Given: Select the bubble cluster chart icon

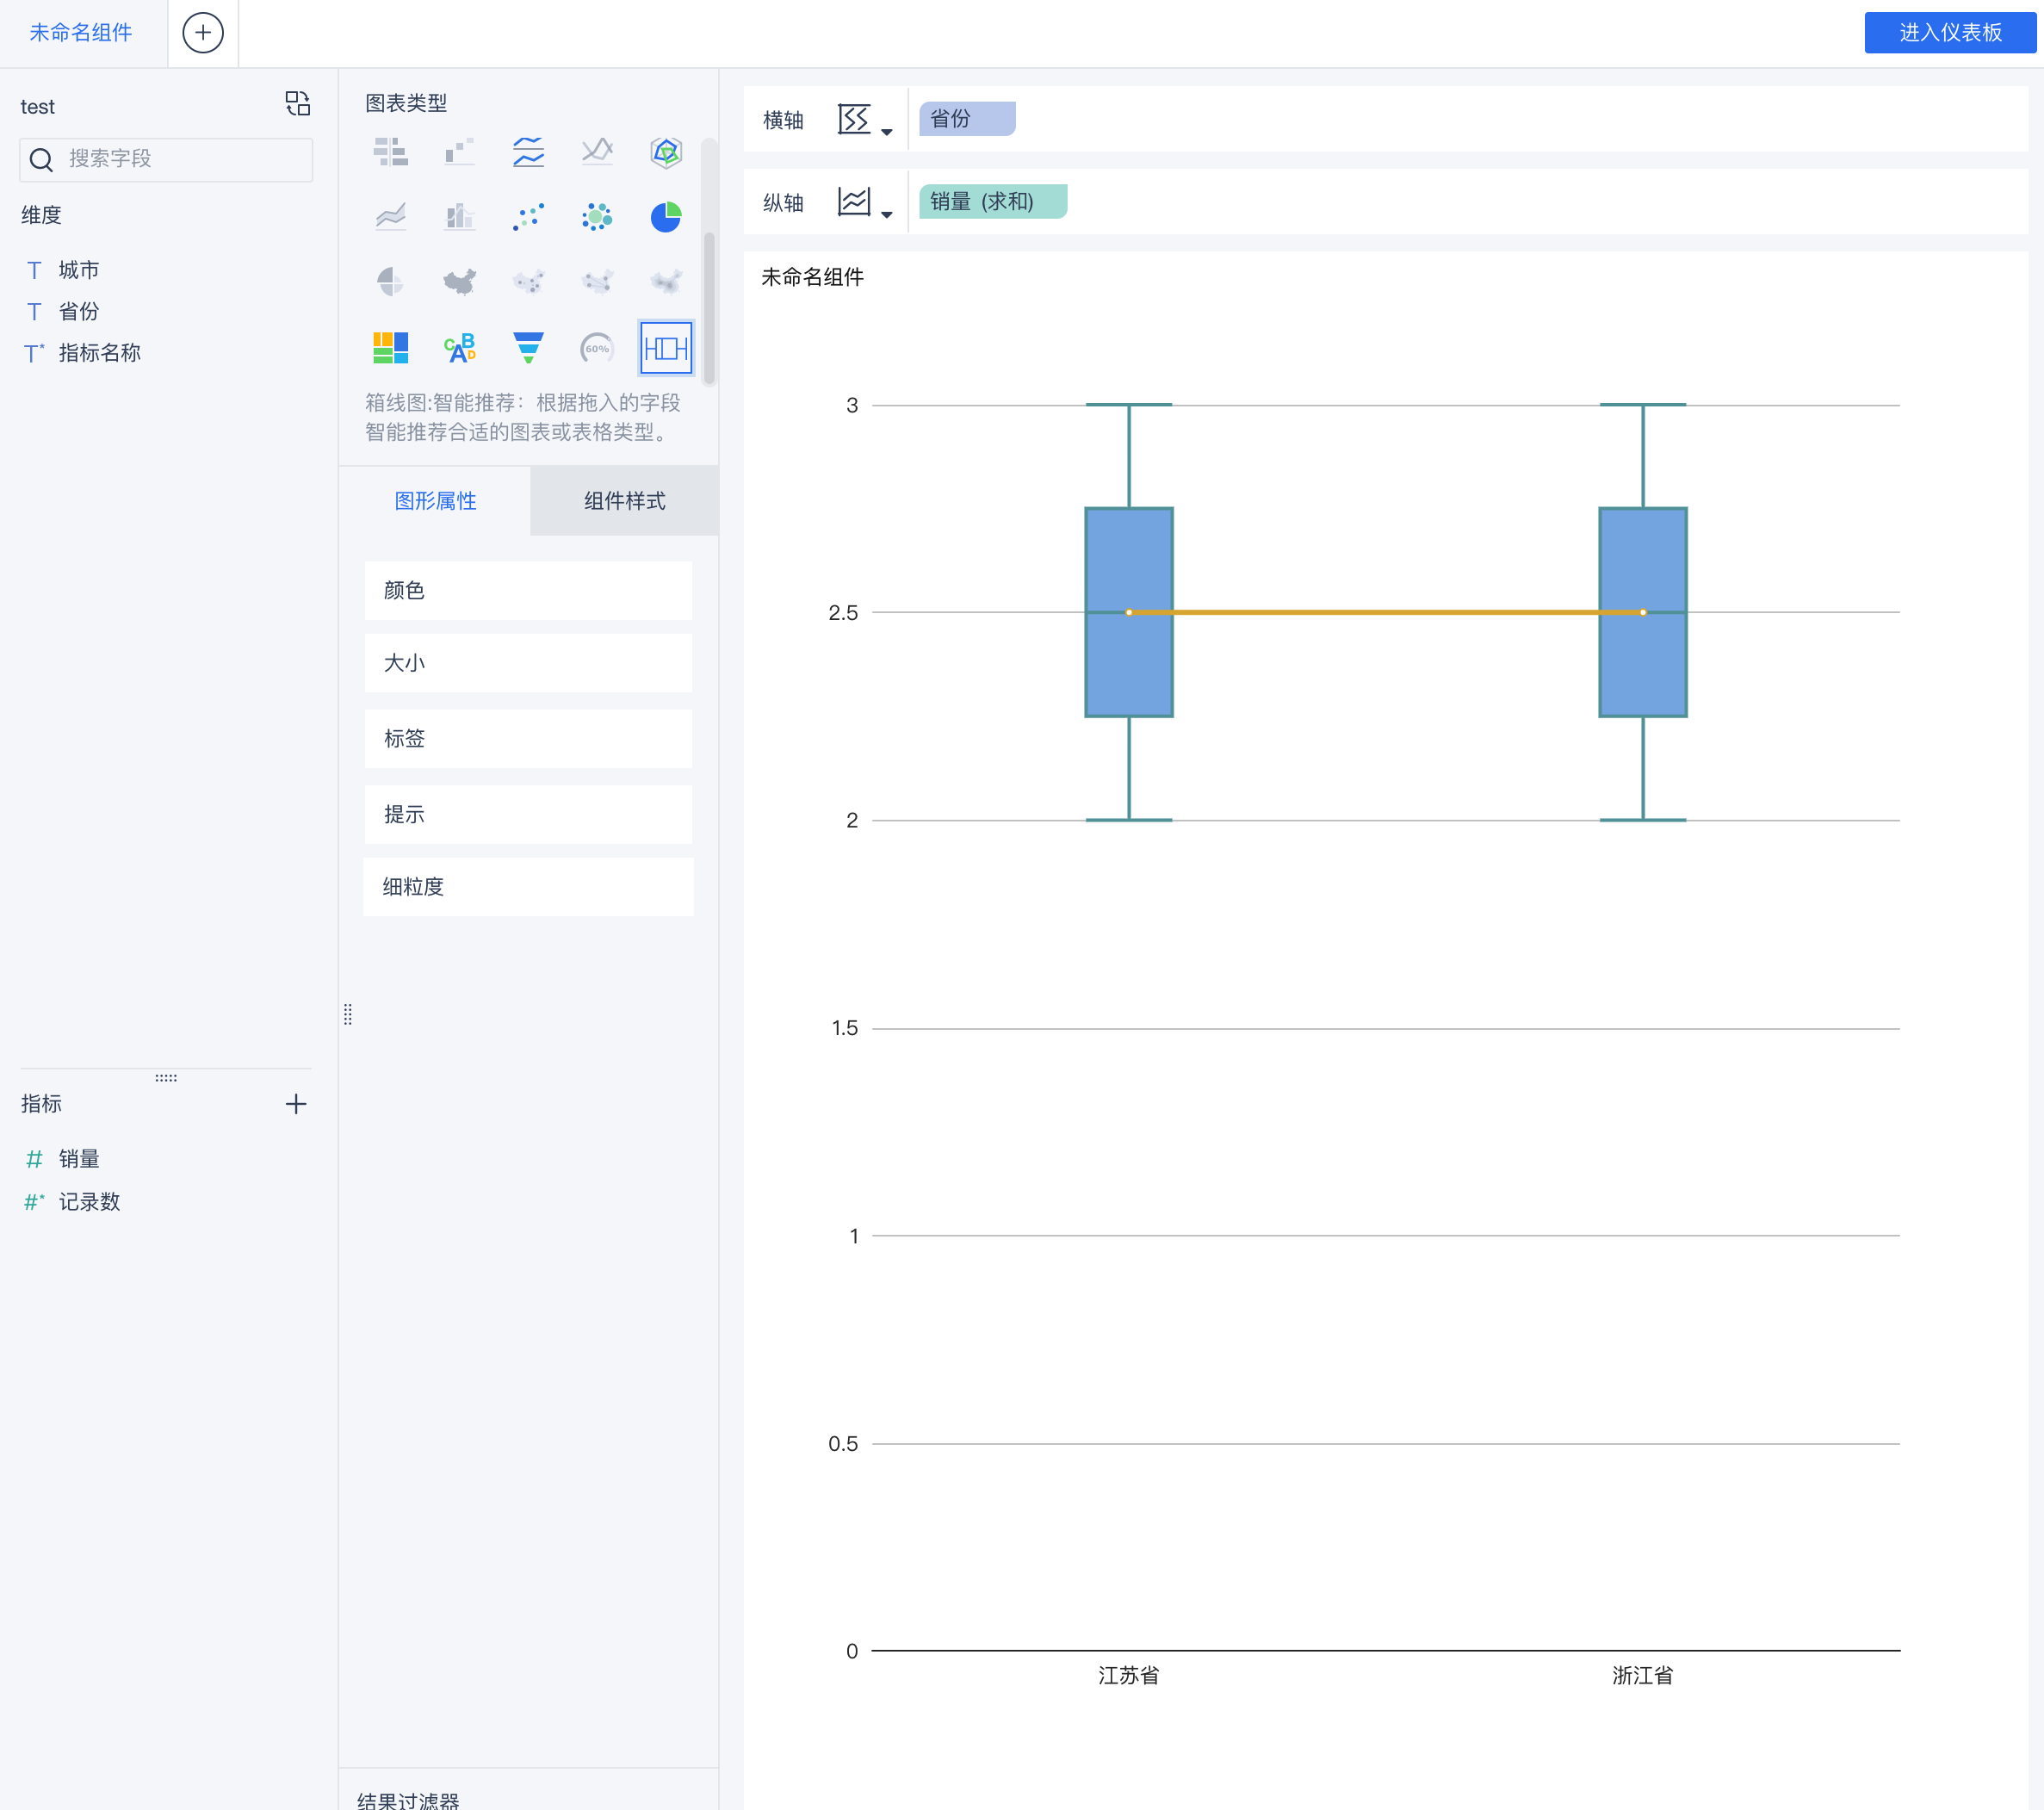Looking at the screenshot, I should click(x=597, y=216).
